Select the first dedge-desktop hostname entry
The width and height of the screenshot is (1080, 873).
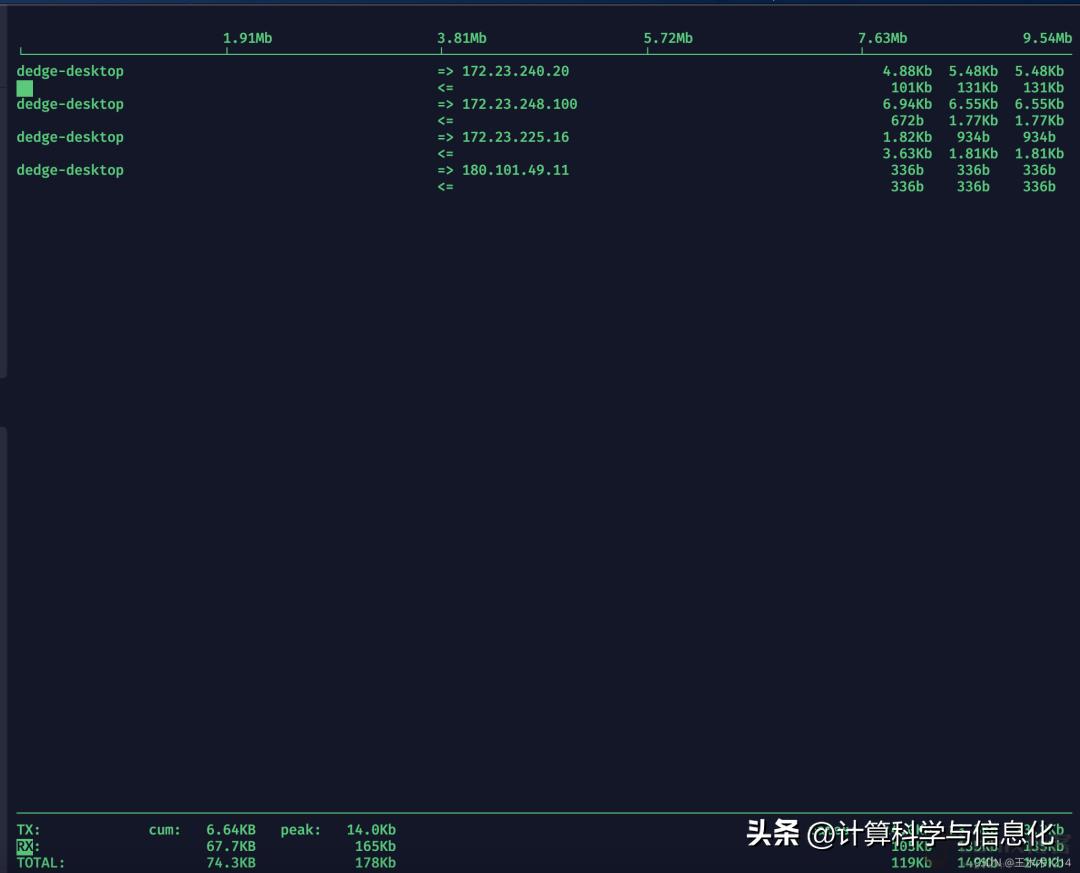click(70, 71)
